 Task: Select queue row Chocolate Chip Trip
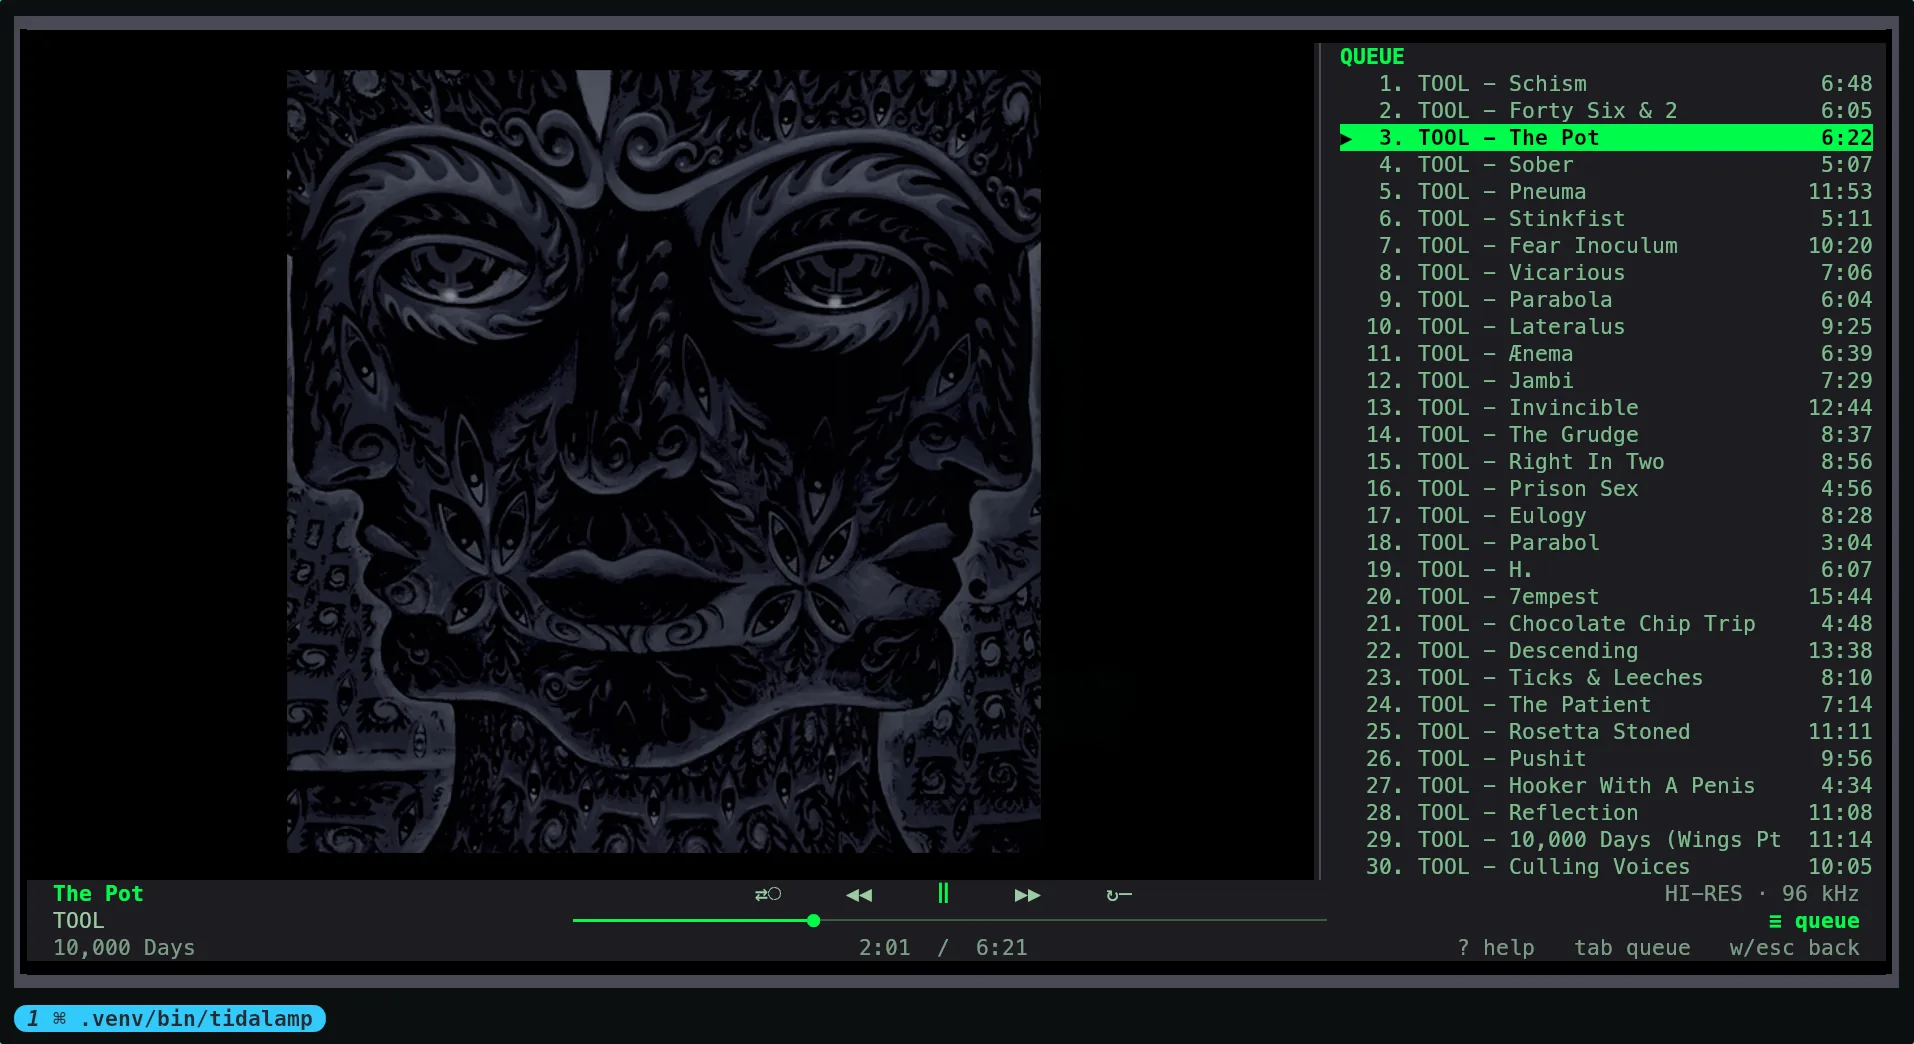pyautogui.click(x=1606, y=624)
